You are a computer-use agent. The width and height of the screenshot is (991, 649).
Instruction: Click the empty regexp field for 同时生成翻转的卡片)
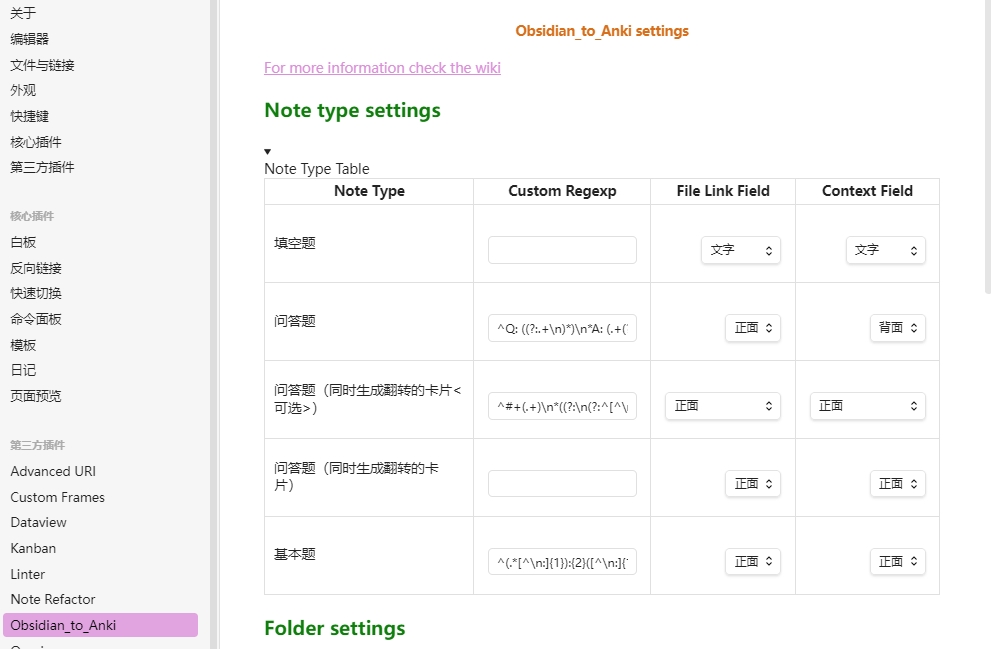coord(562,484)
